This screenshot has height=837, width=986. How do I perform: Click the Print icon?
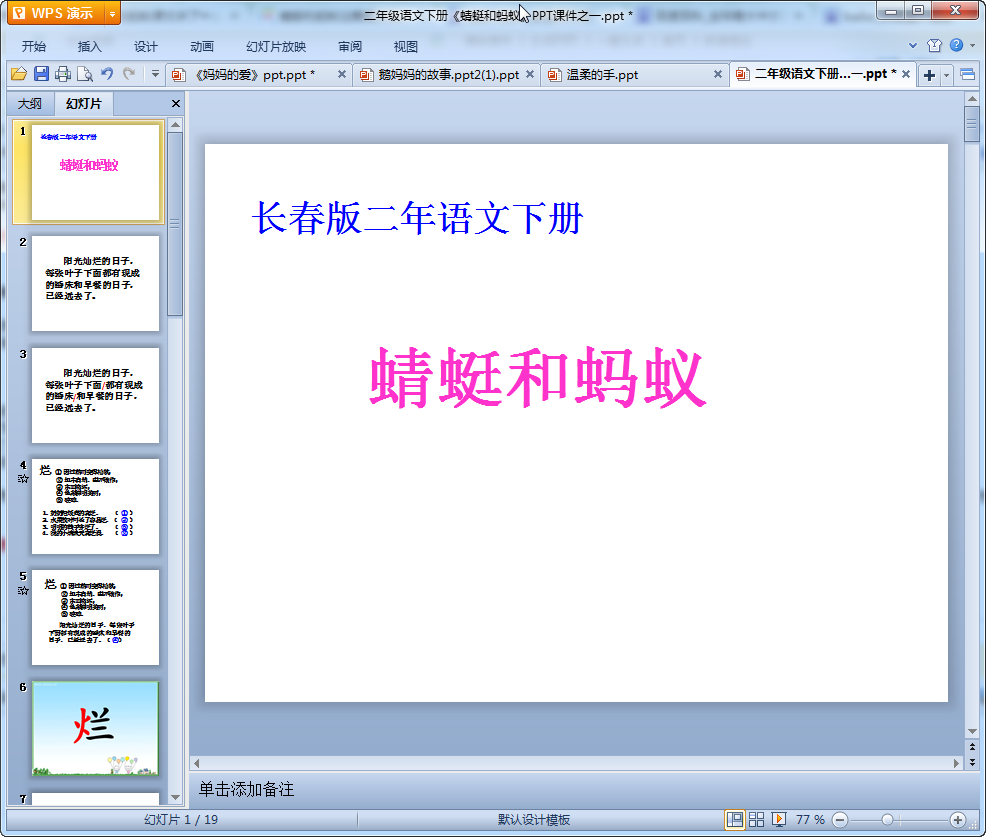[x=63, y=74]
